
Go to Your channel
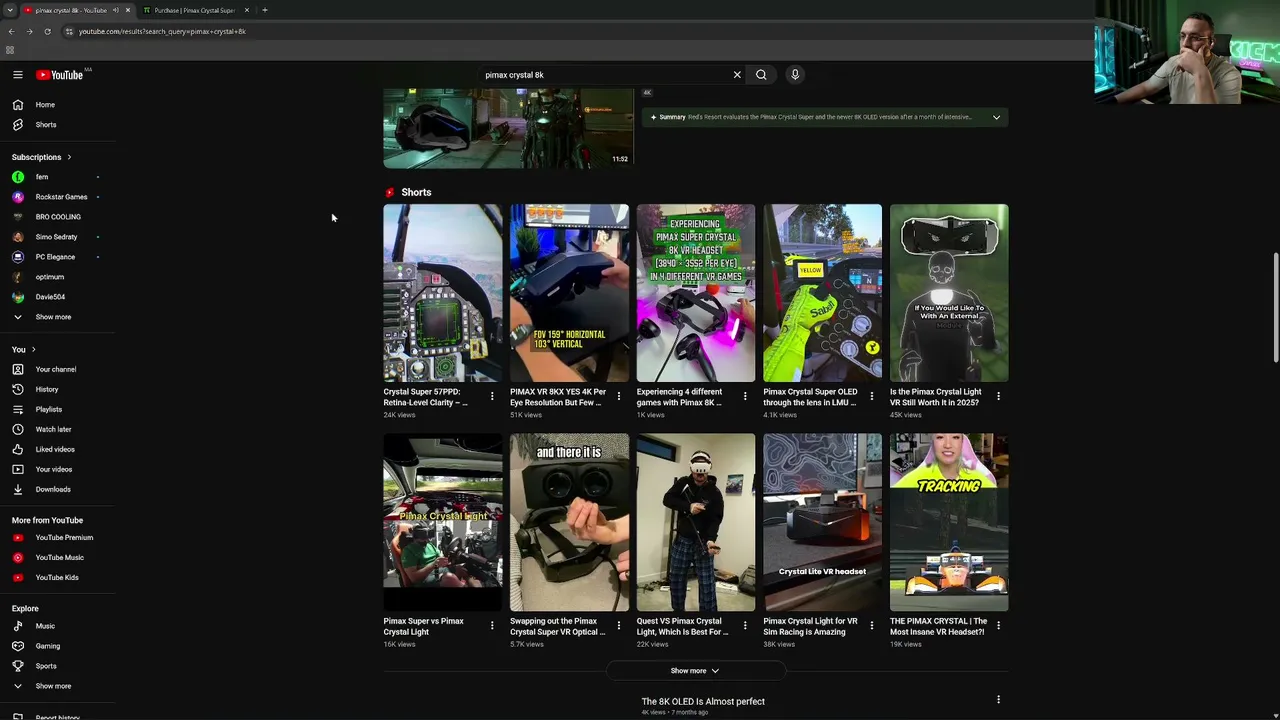click(x=57, y=369)
